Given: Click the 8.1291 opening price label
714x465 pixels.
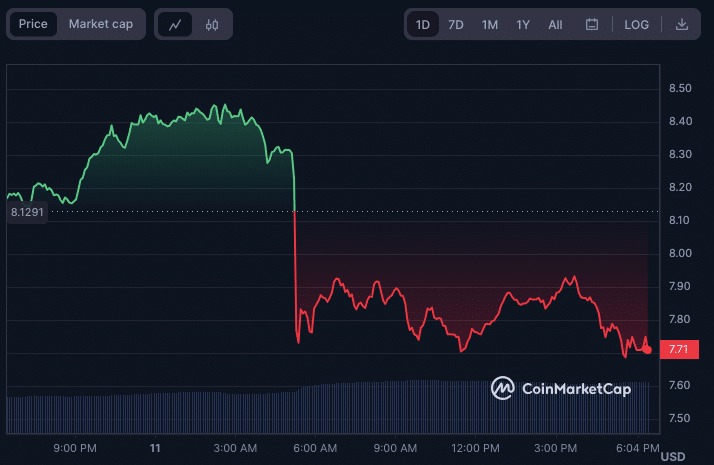Looking at the screenshot, I should point(27,212).
